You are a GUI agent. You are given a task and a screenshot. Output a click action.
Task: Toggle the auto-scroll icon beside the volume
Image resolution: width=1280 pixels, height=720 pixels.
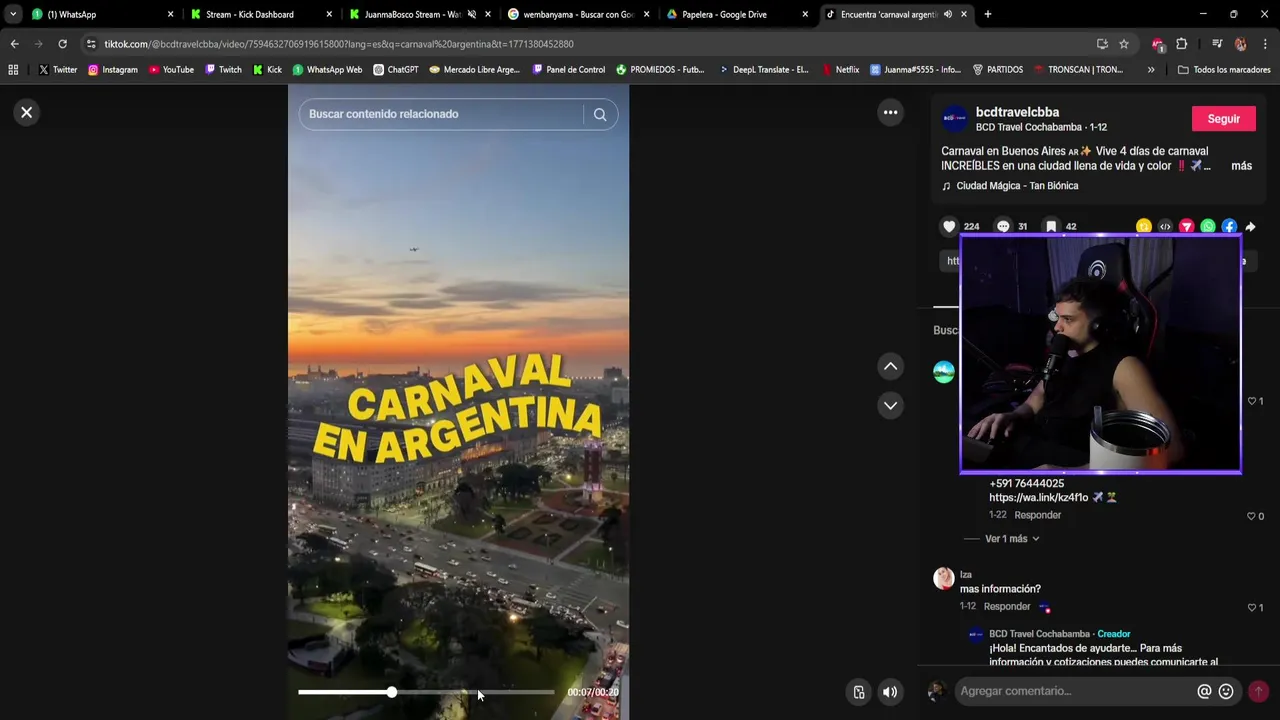858,692
